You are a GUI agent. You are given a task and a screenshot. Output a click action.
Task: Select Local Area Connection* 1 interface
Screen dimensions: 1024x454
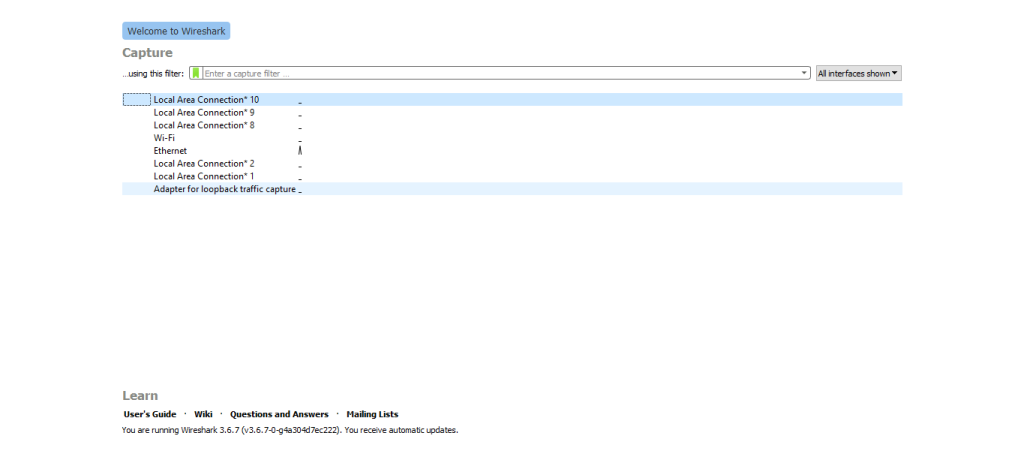203,176
